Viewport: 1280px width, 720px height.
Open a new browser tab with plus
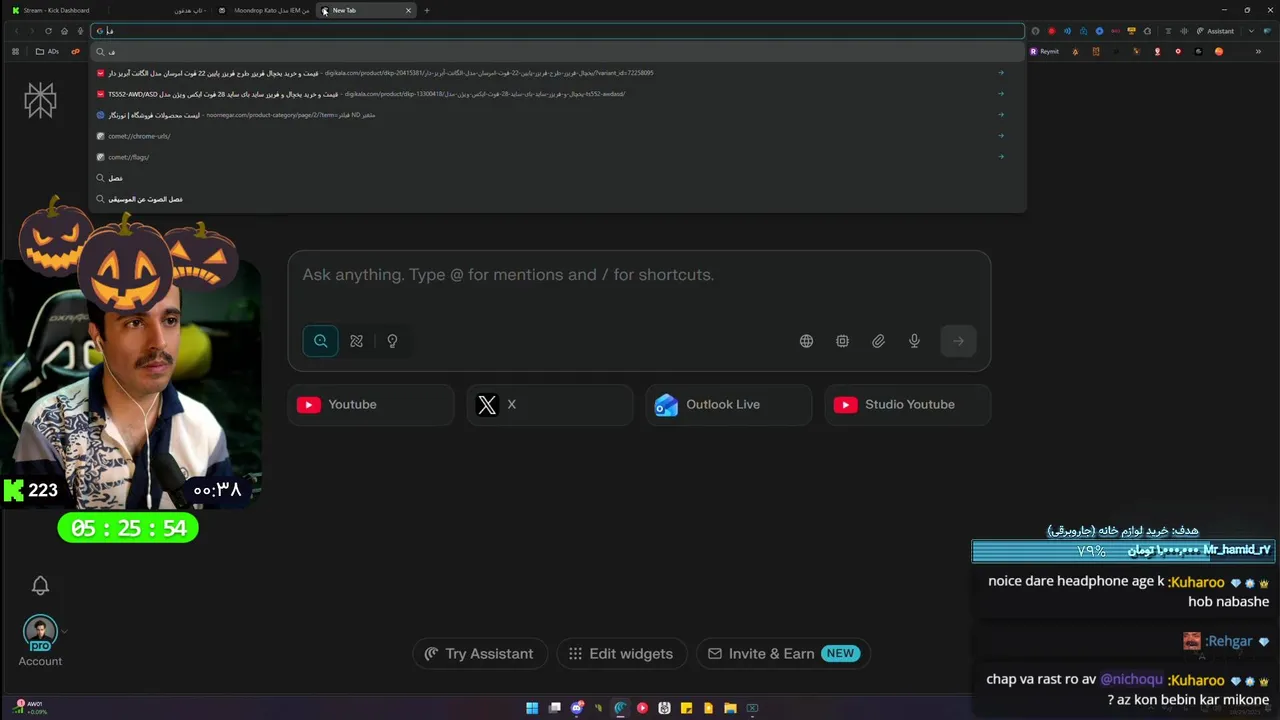coord(427,10)
